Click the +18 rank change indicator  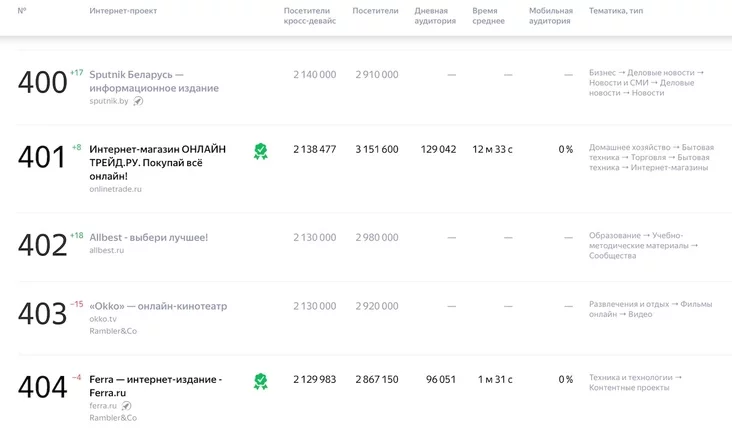pos(77,236)
